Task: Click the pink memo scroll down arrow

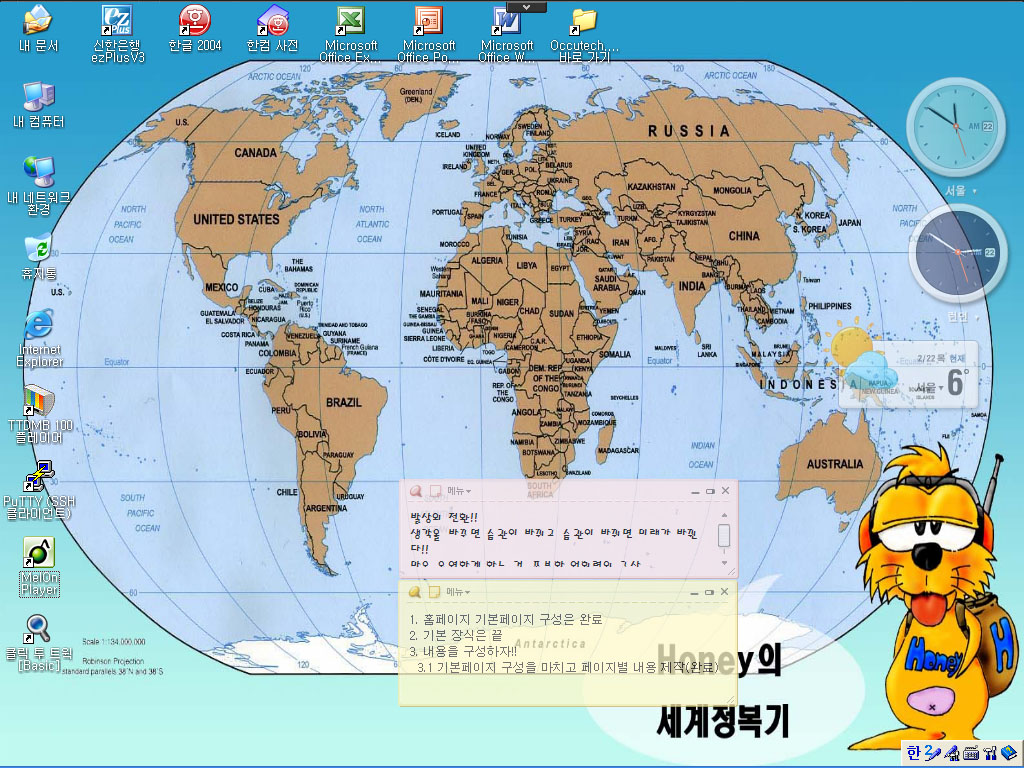Action: (x=724, y=563)
